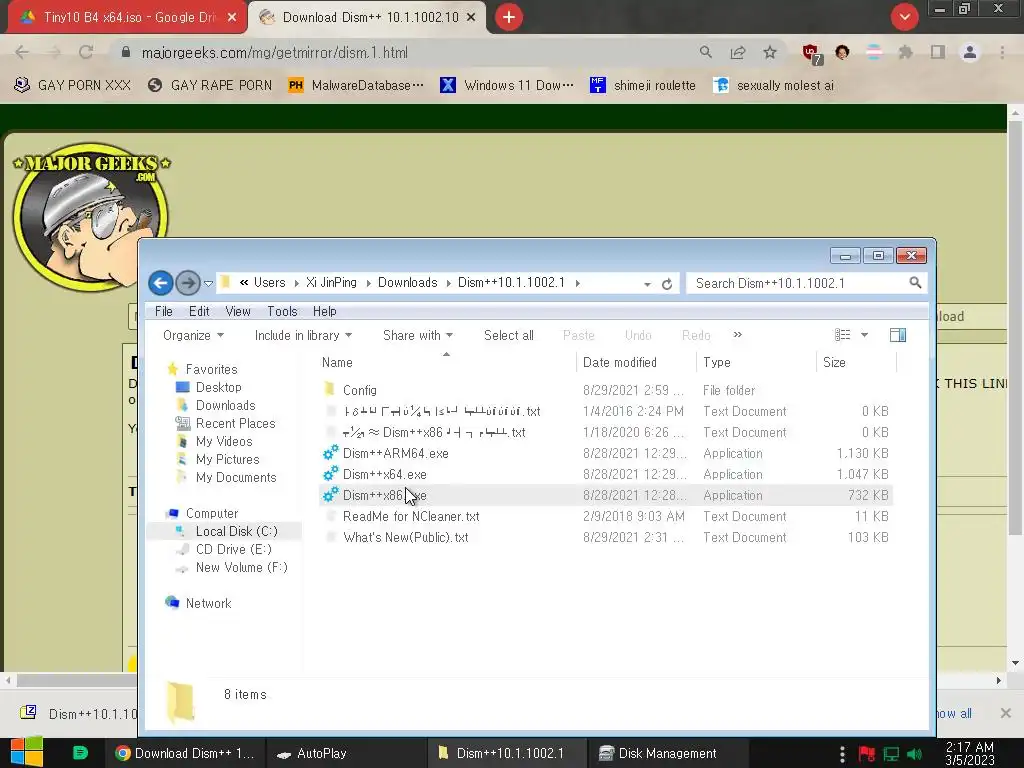Open the View menu in Explorer
This screenshot has height=768, width=1024.
pyautogui.click(x=238, y=312)
